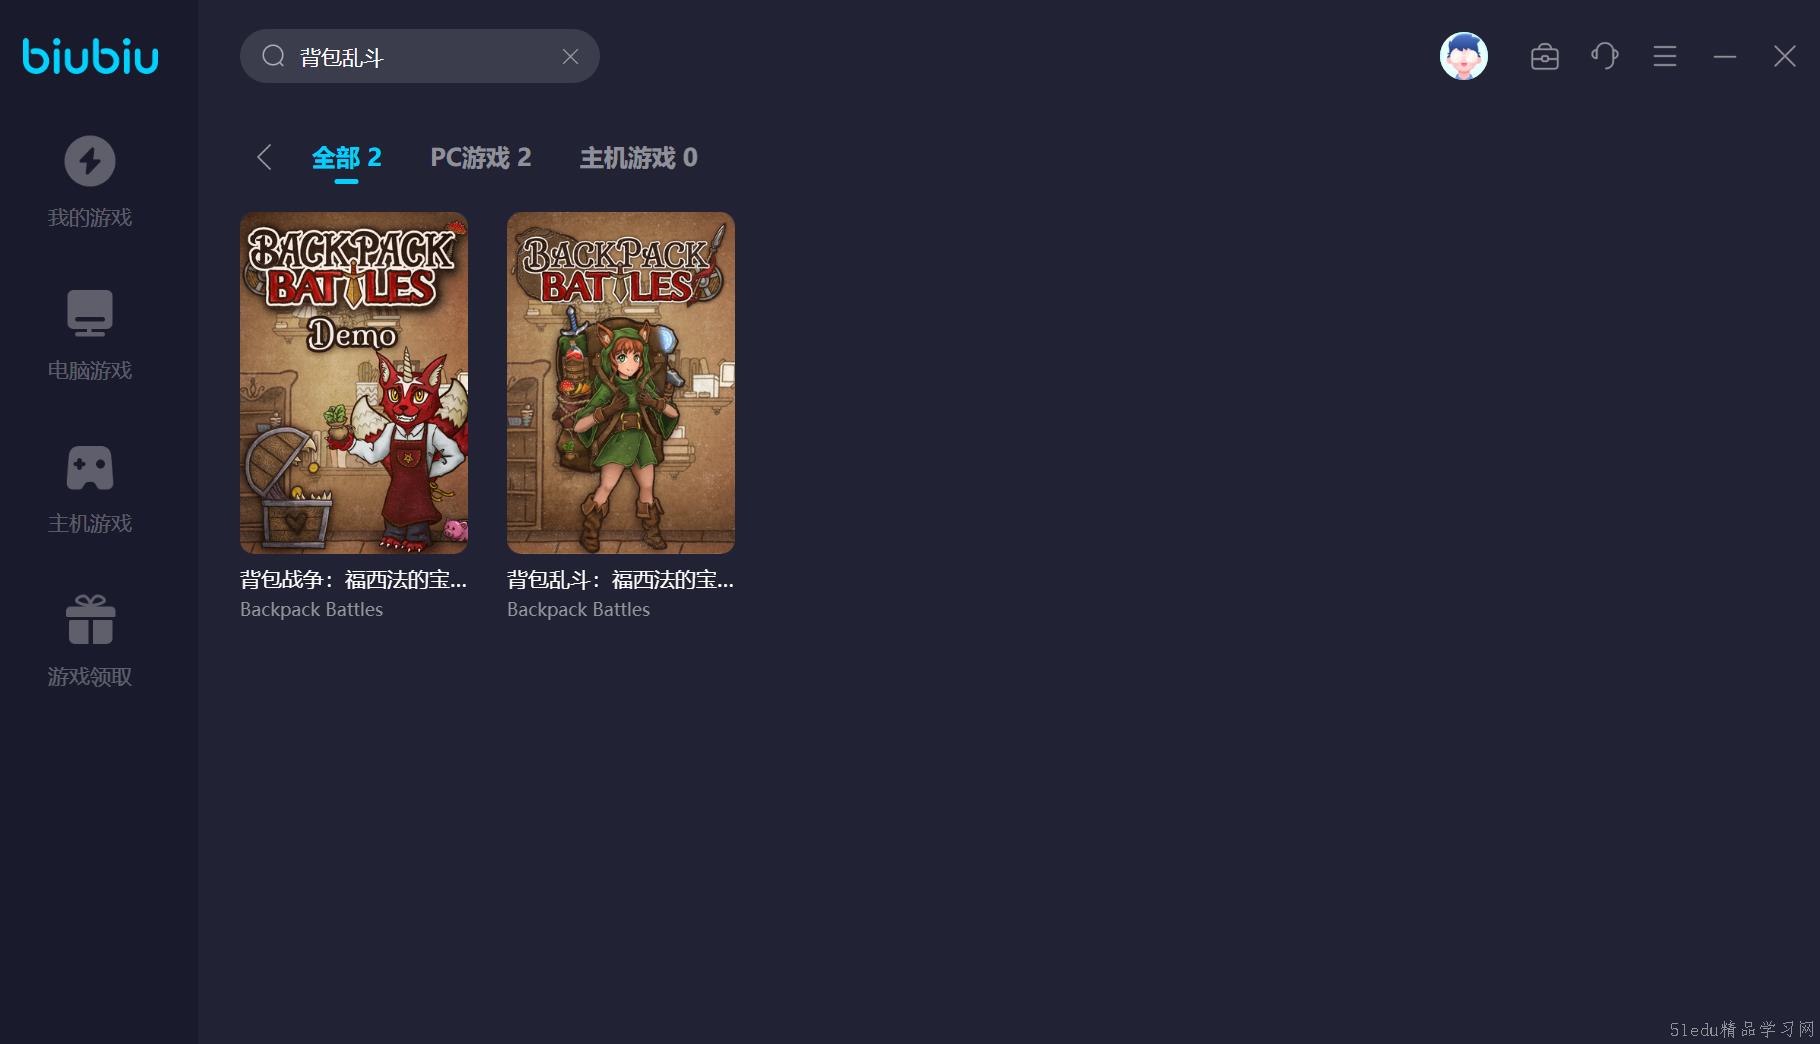Select the 全部 2 tab
This screenshot has height=1044, width=1820.
[x=346, y=158]
